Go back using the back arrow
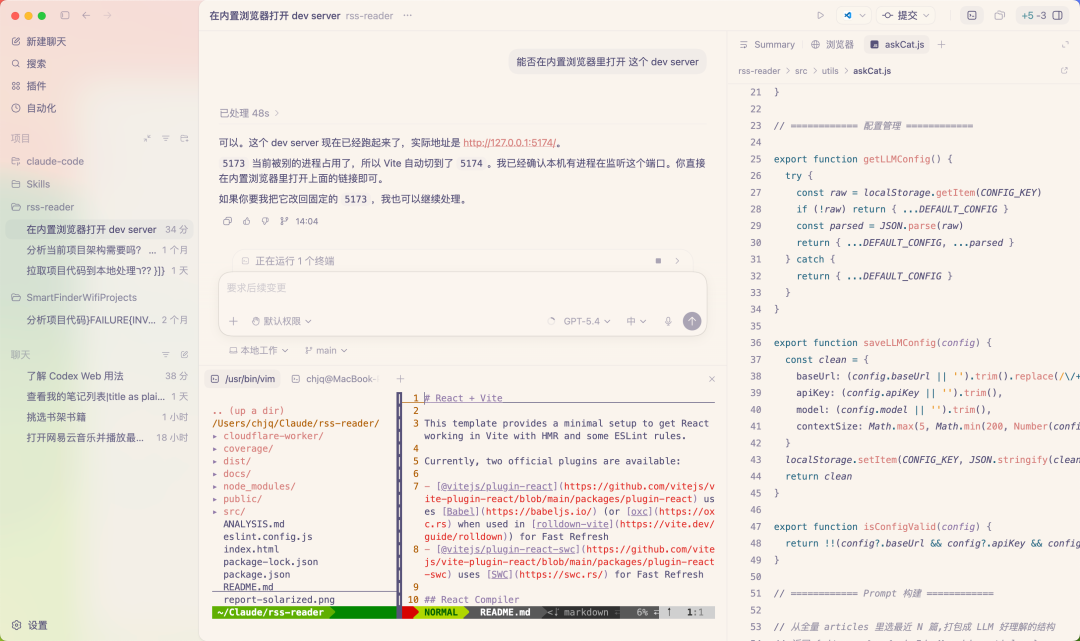Screen dimensions: 1080x641 click(86, 15)
